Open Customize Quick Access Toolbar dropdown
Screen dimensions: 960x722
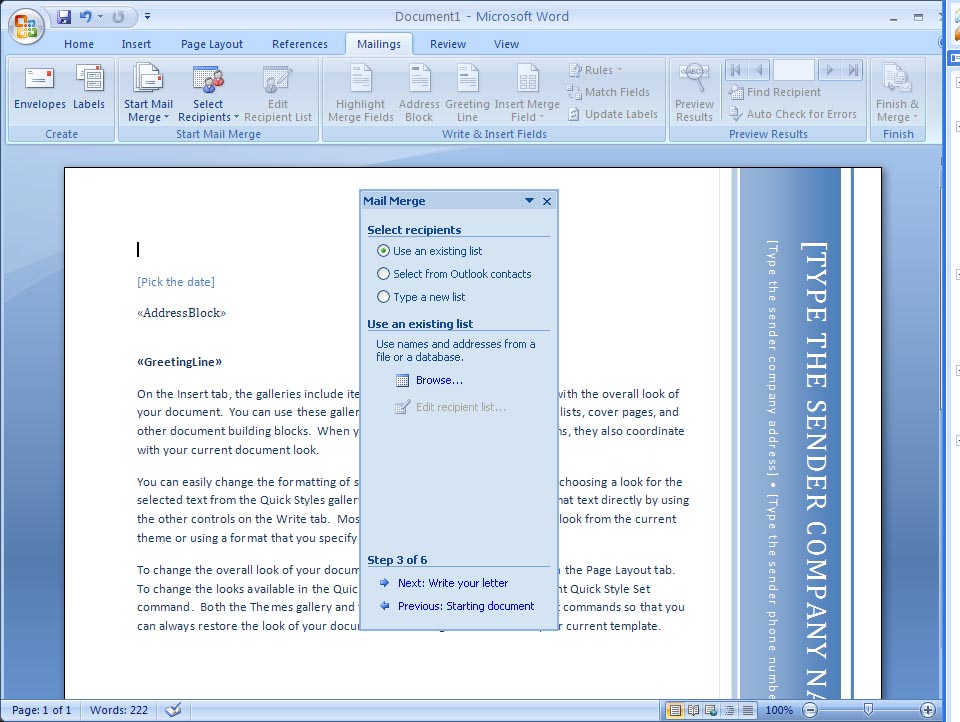click(148, 17)
